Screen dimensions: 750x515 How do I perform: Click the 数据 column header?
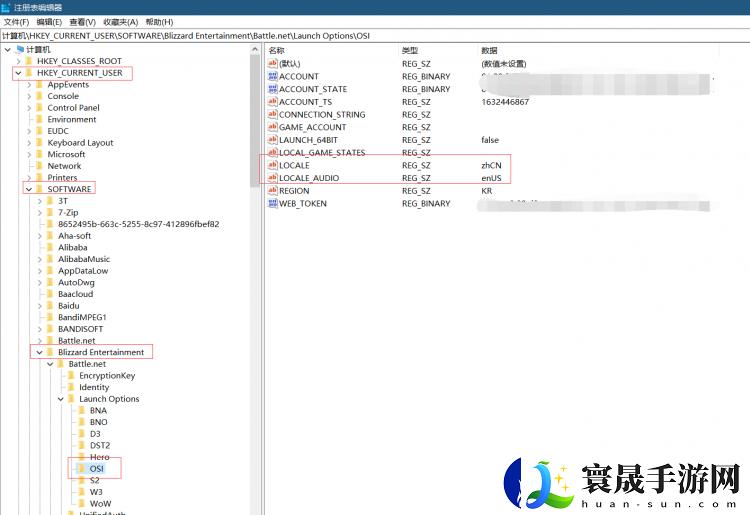[x=489, y=50]
